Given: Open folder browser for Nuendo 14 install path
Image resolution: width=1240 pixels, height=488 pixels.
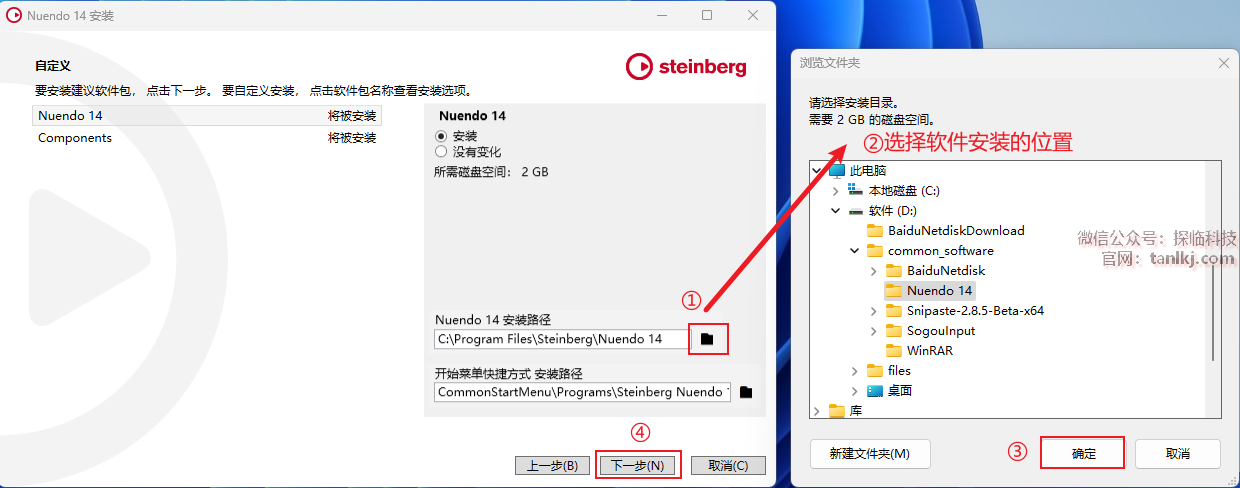Looking at the screenshot, I should point(707,339).
